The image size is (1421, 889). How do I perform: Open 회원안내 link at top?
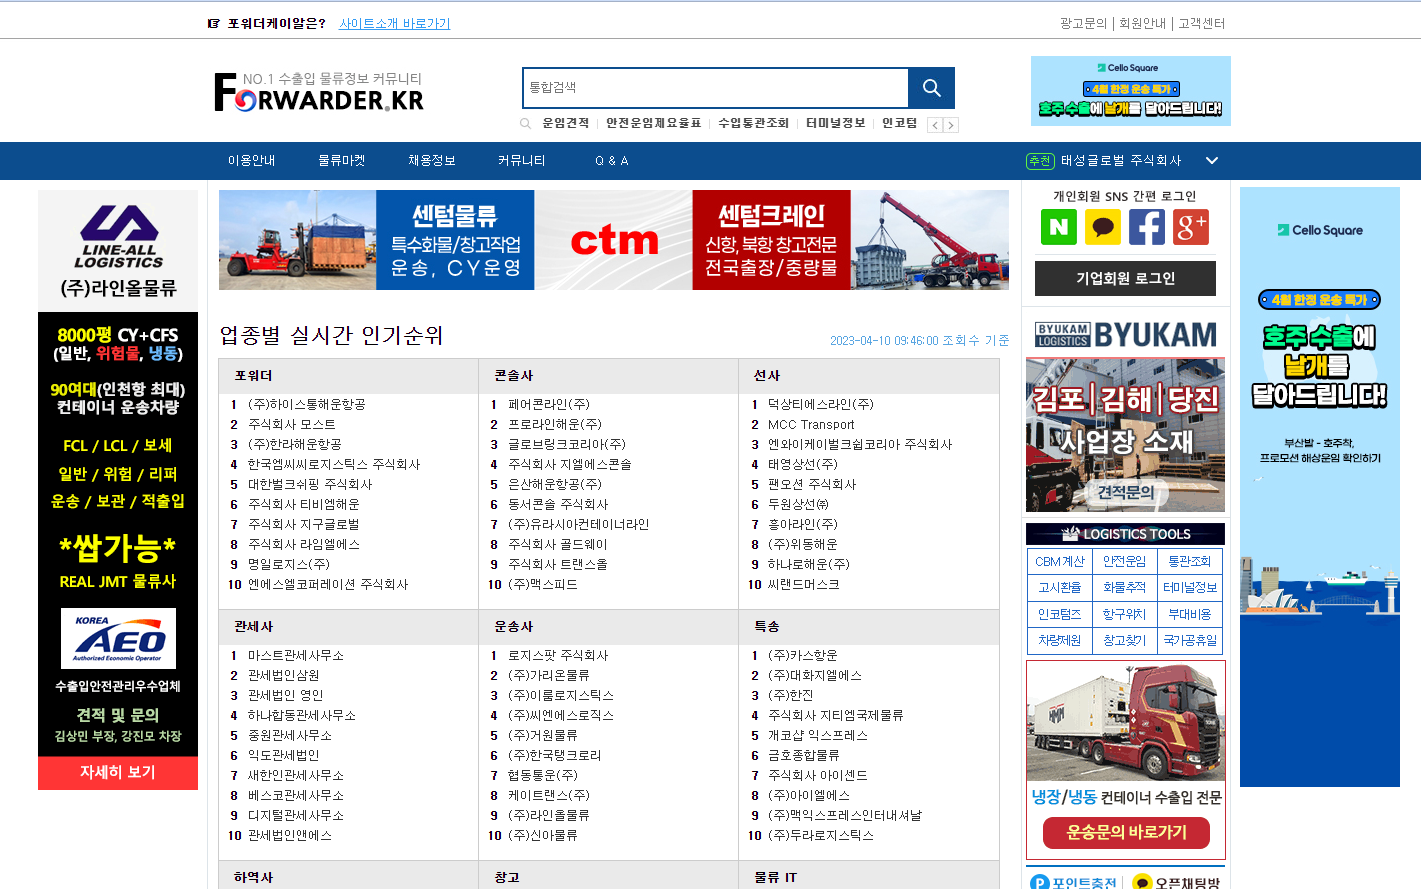point(1143,23)
